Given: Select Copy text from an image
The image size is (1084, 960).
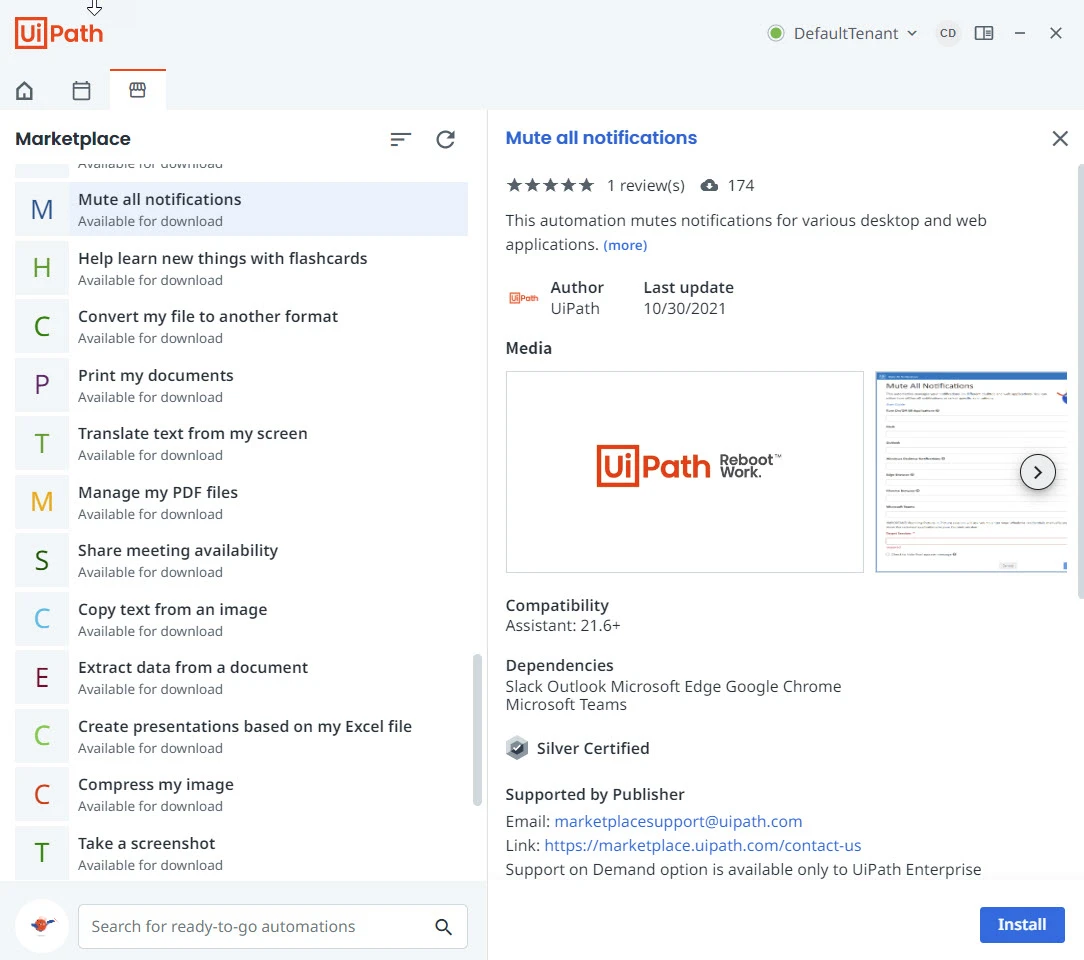Looking at the screenshot, I should tap(241, 619).
